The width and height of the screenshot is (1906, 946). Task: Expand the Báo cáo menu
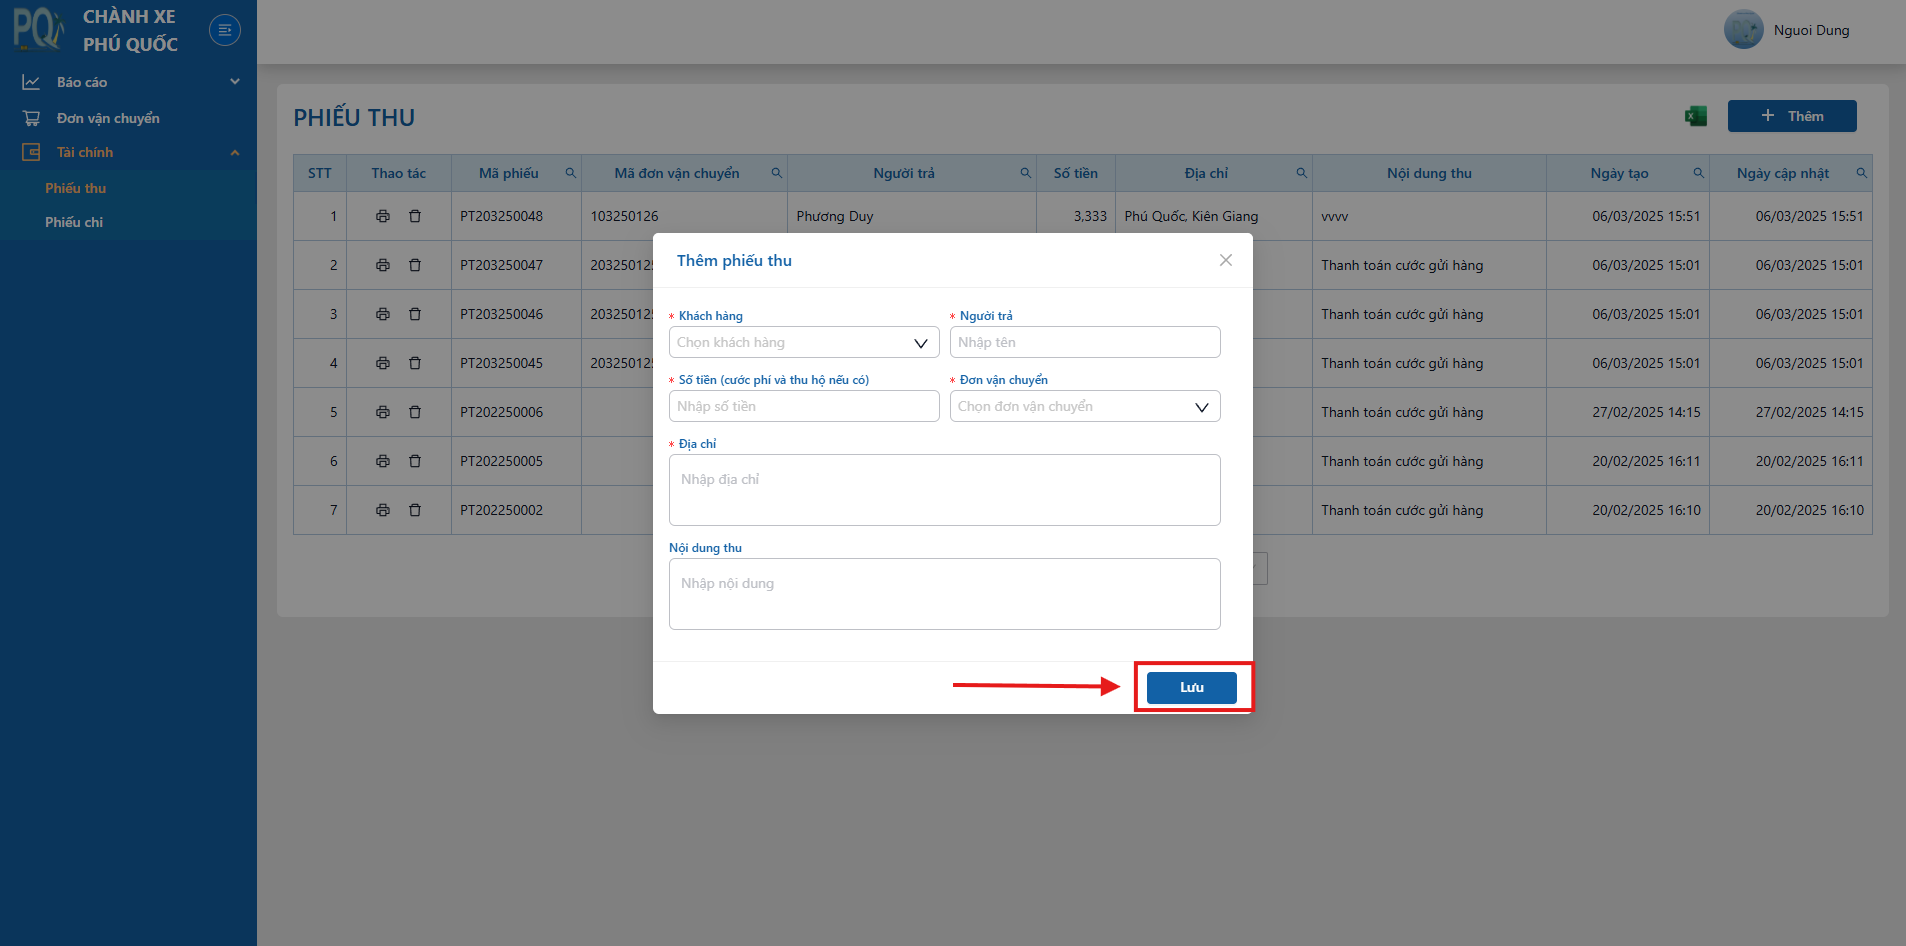(128, 82)
